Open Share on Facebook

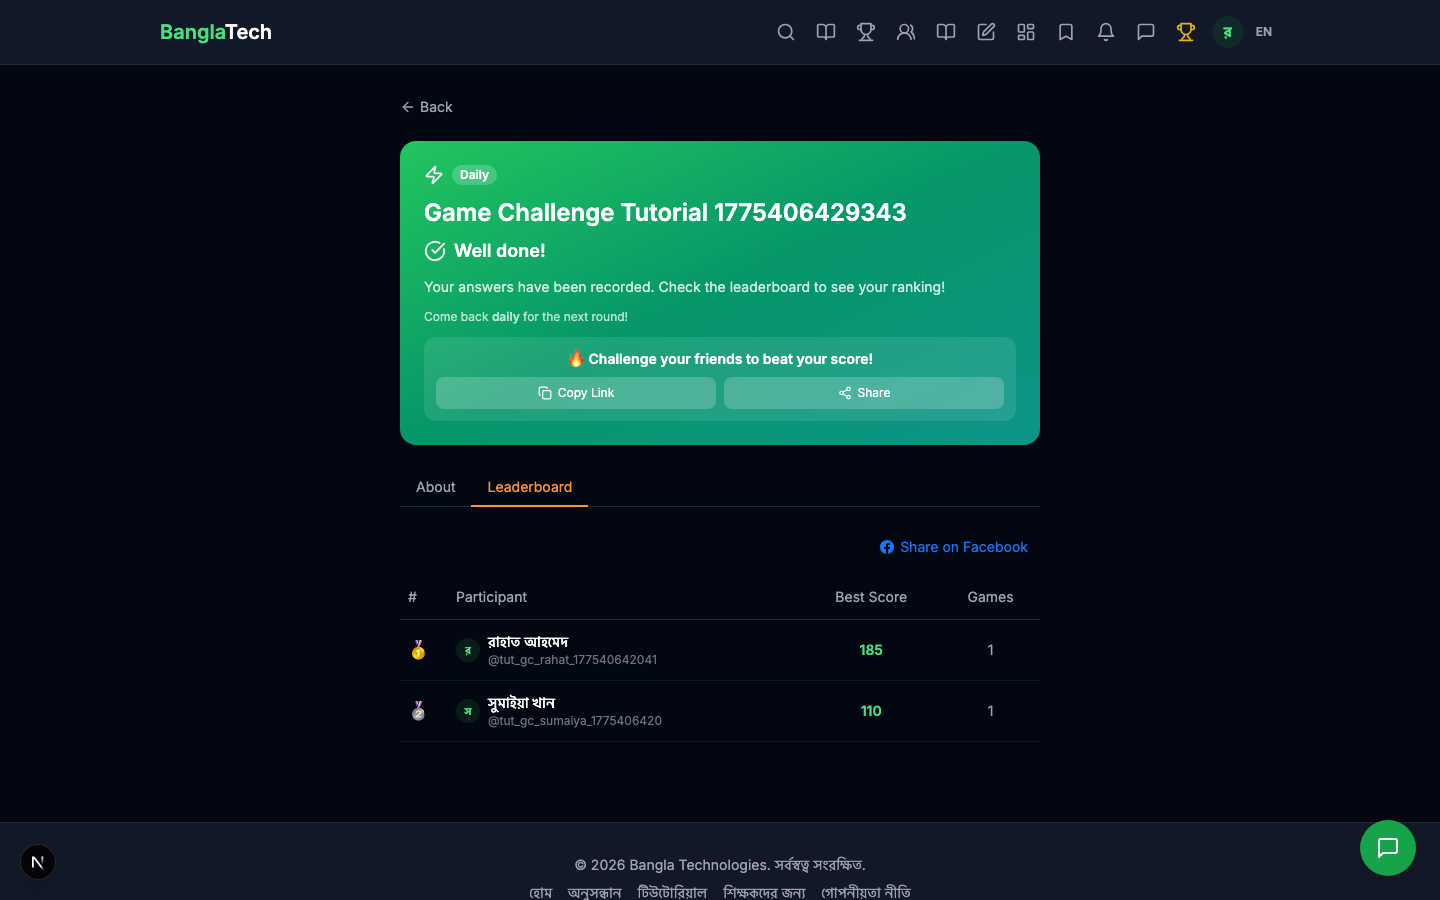(953, 547)
